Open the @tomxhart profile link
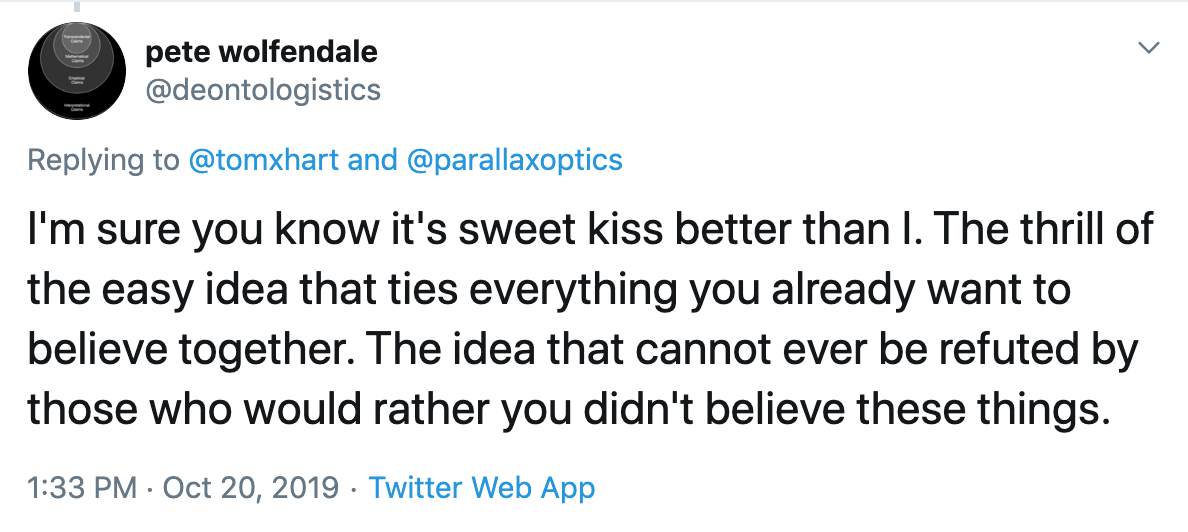The height and width of the screenshot is (532, 1188). tap(263, 160)
